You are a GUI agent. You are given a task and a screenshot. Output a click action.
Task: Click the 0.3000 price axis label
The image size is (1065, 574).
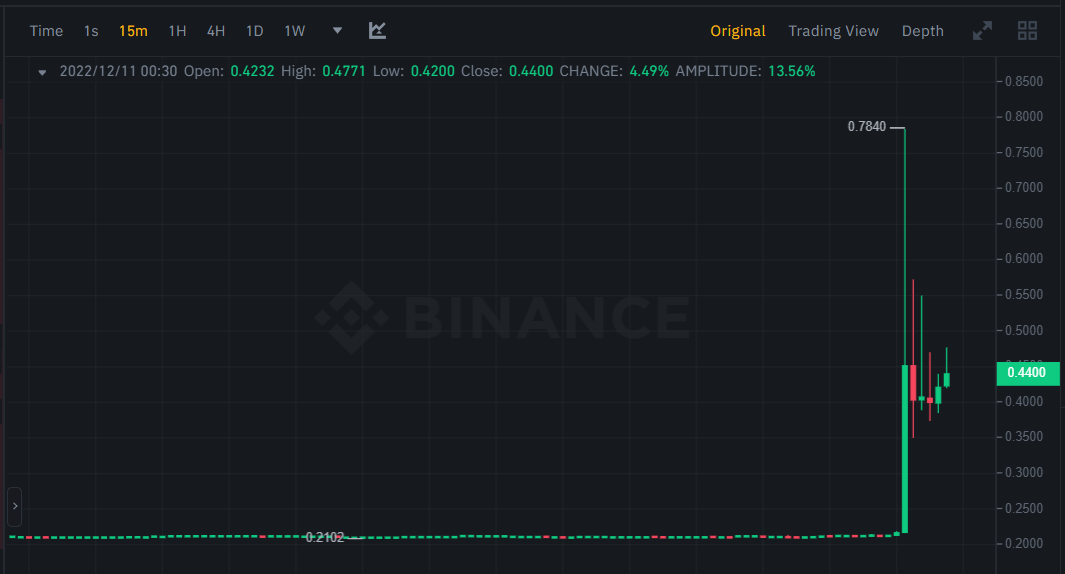tap(1024, 472)
